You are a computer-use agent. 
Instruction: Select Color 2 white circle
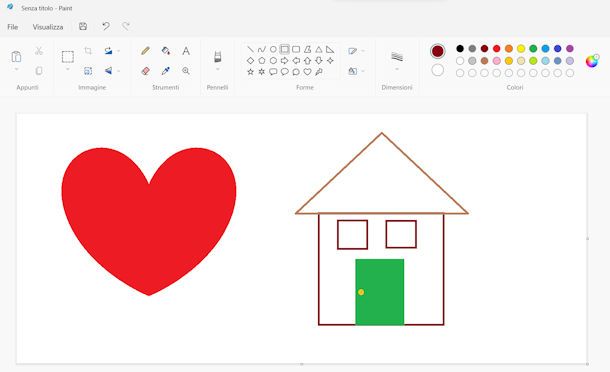[x=438, y=70]
